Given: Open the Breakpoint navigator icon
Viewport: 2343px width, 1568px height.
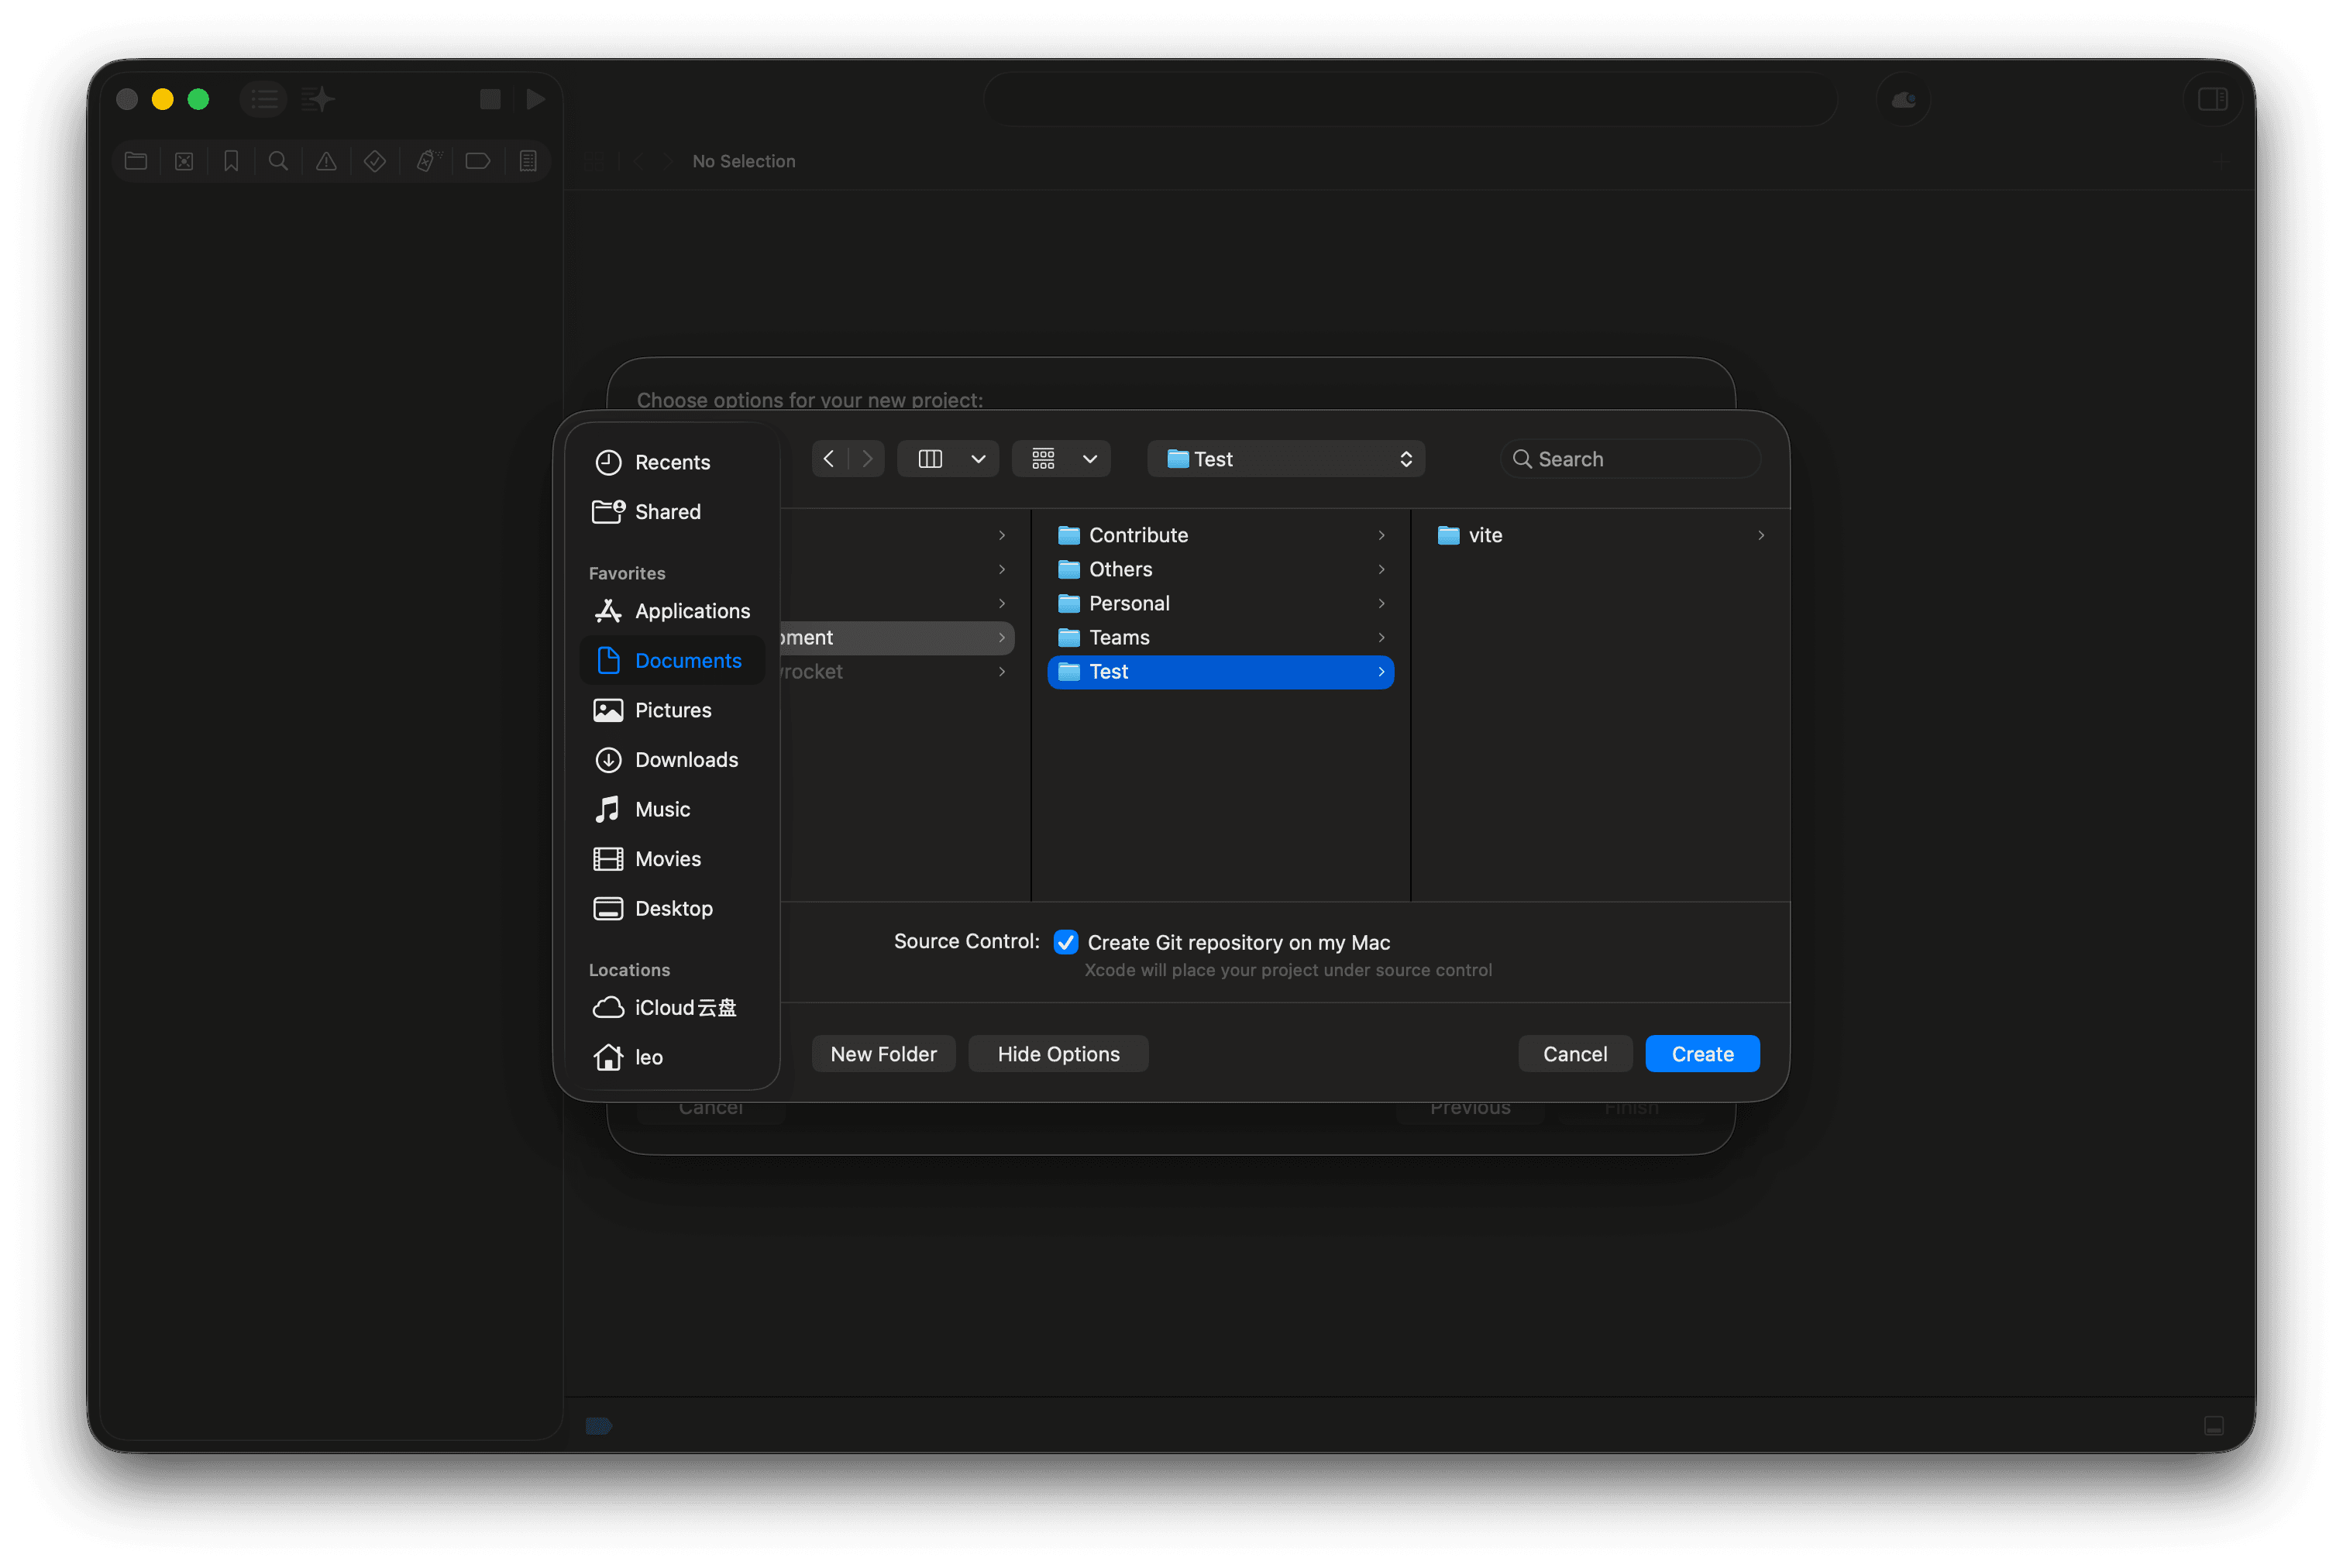Looking at the screenshot, I should 478,161.
